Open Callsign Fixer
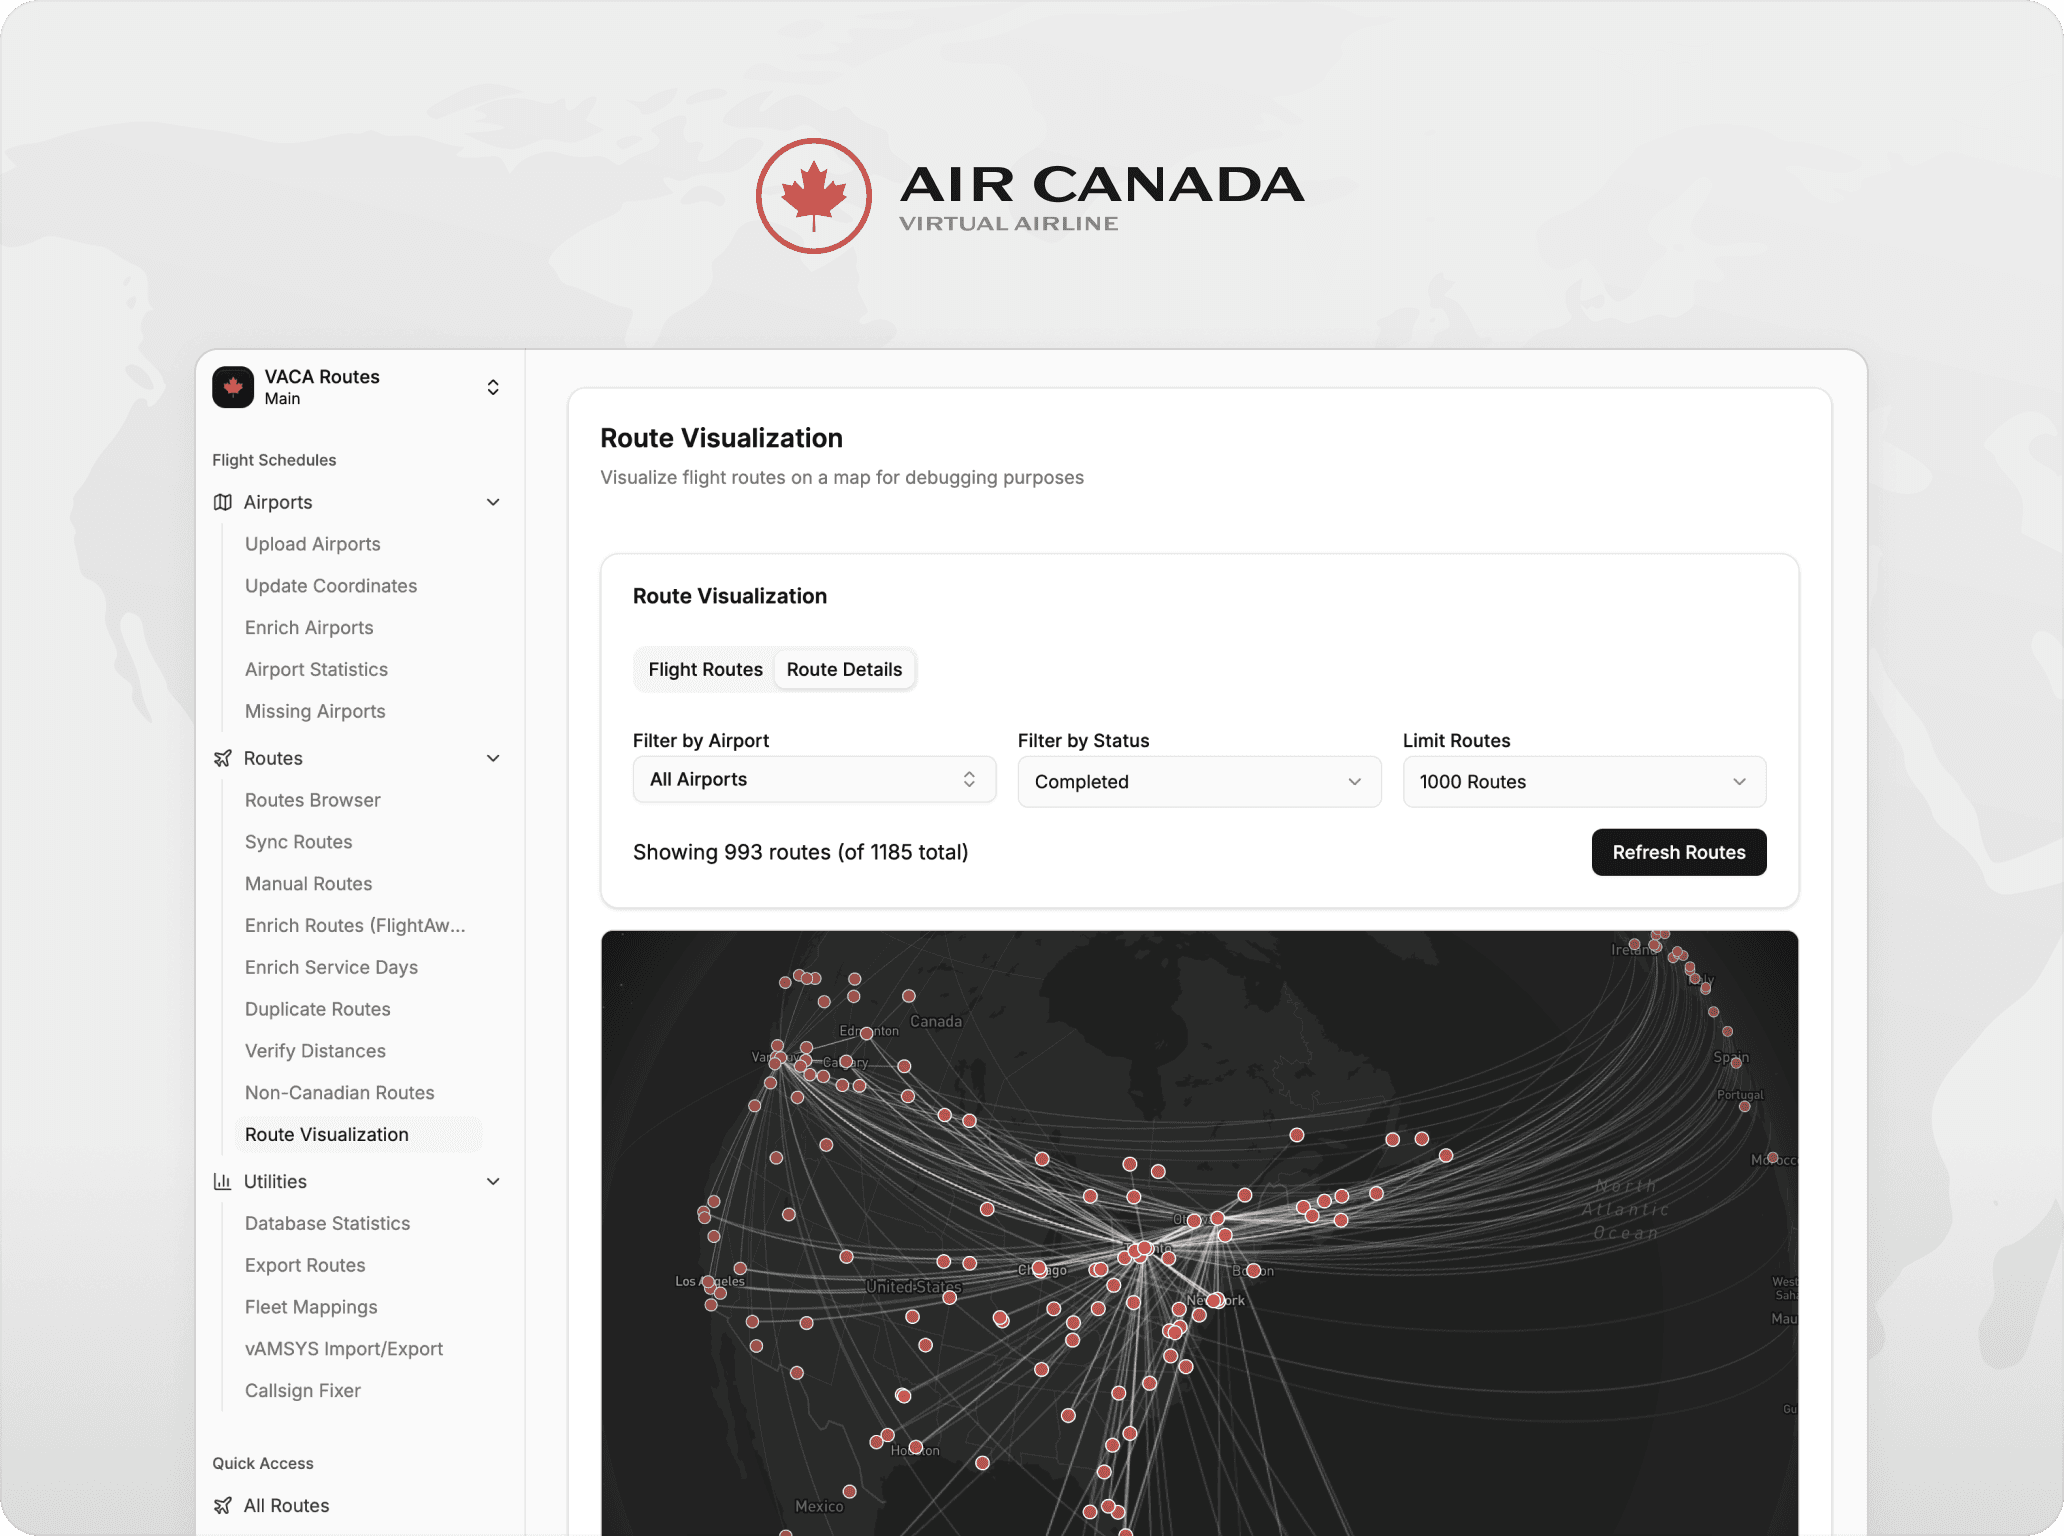The height and width of the screenshot is (1536, 2064). [303, 1391]
